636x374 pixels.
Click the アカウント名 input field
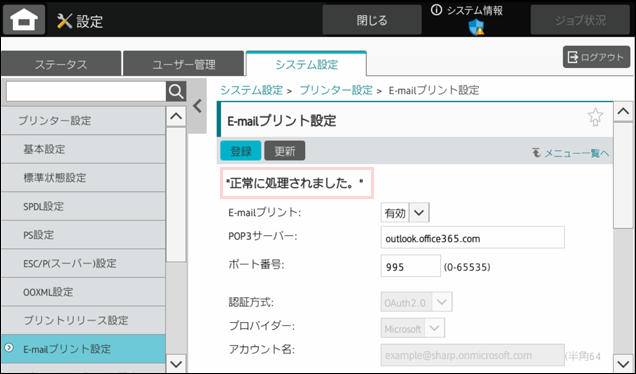(x=473, y=355)
